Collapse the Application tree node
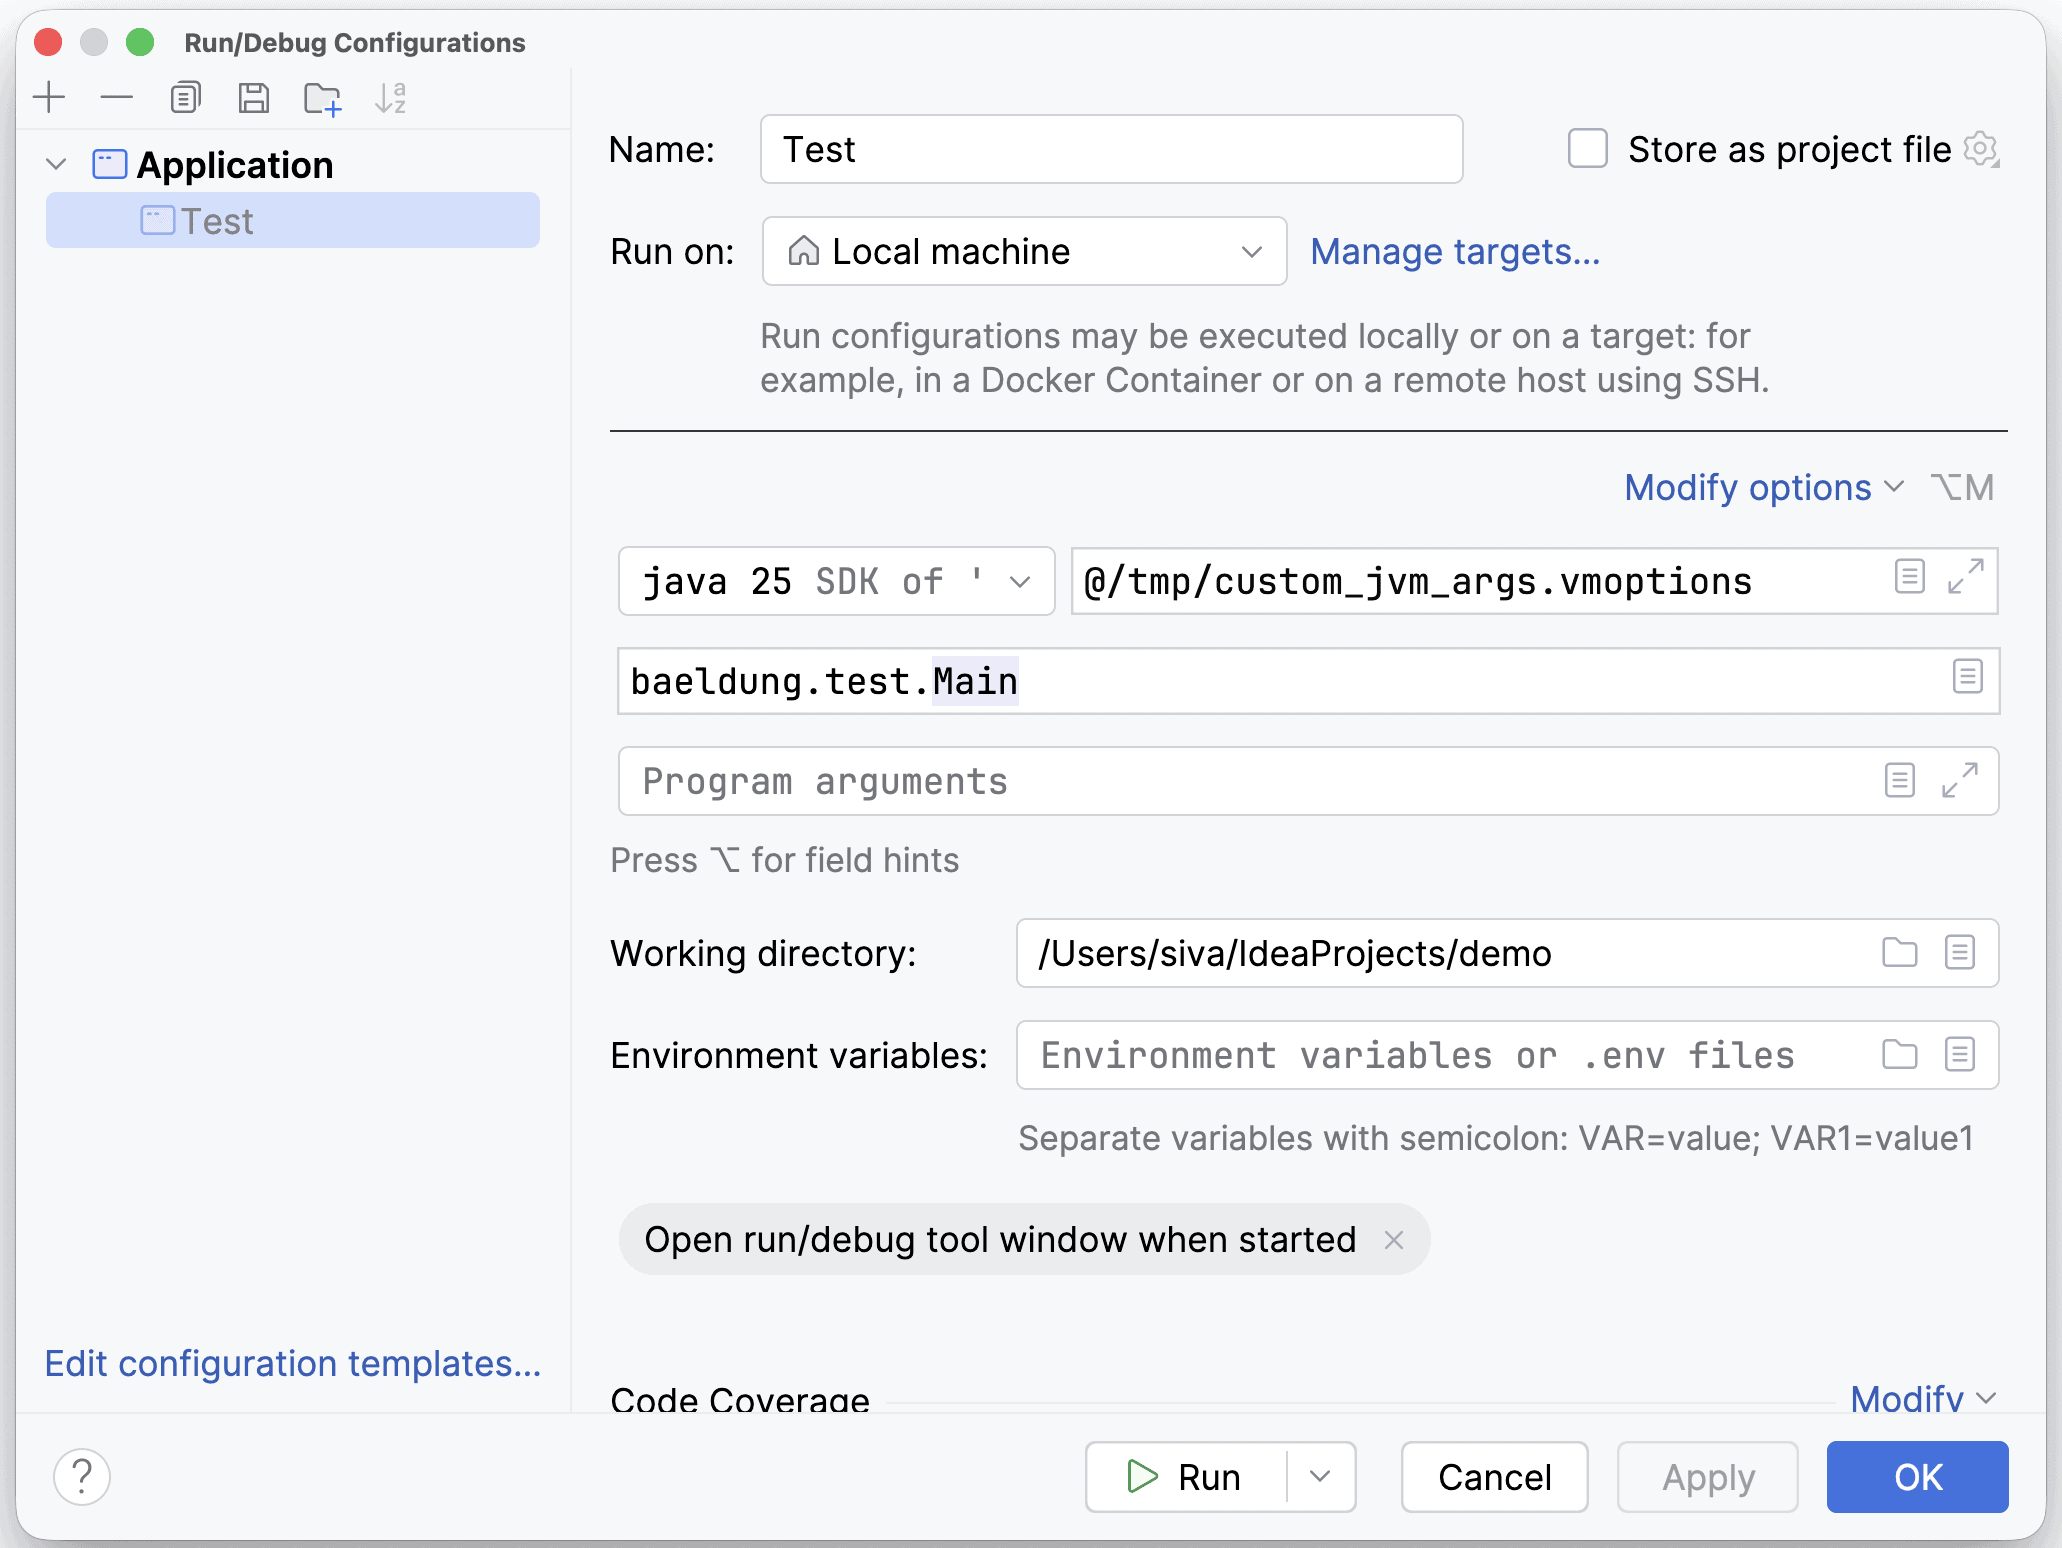Screen dimensions: 2062x1548 [x=57, y=164]
